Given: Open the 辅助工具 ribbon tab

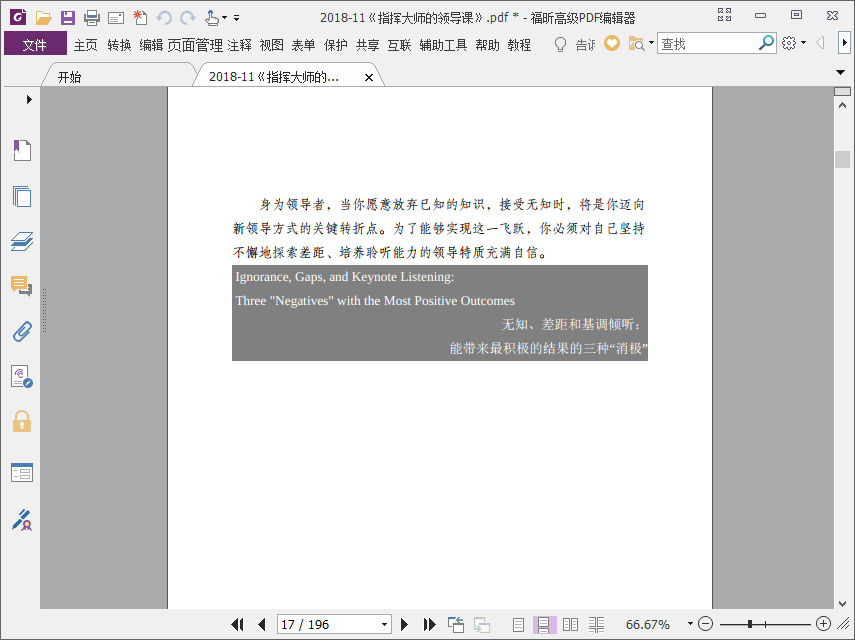Looking at the screenshot, I should pyautogui.click(x=443, y=45).
